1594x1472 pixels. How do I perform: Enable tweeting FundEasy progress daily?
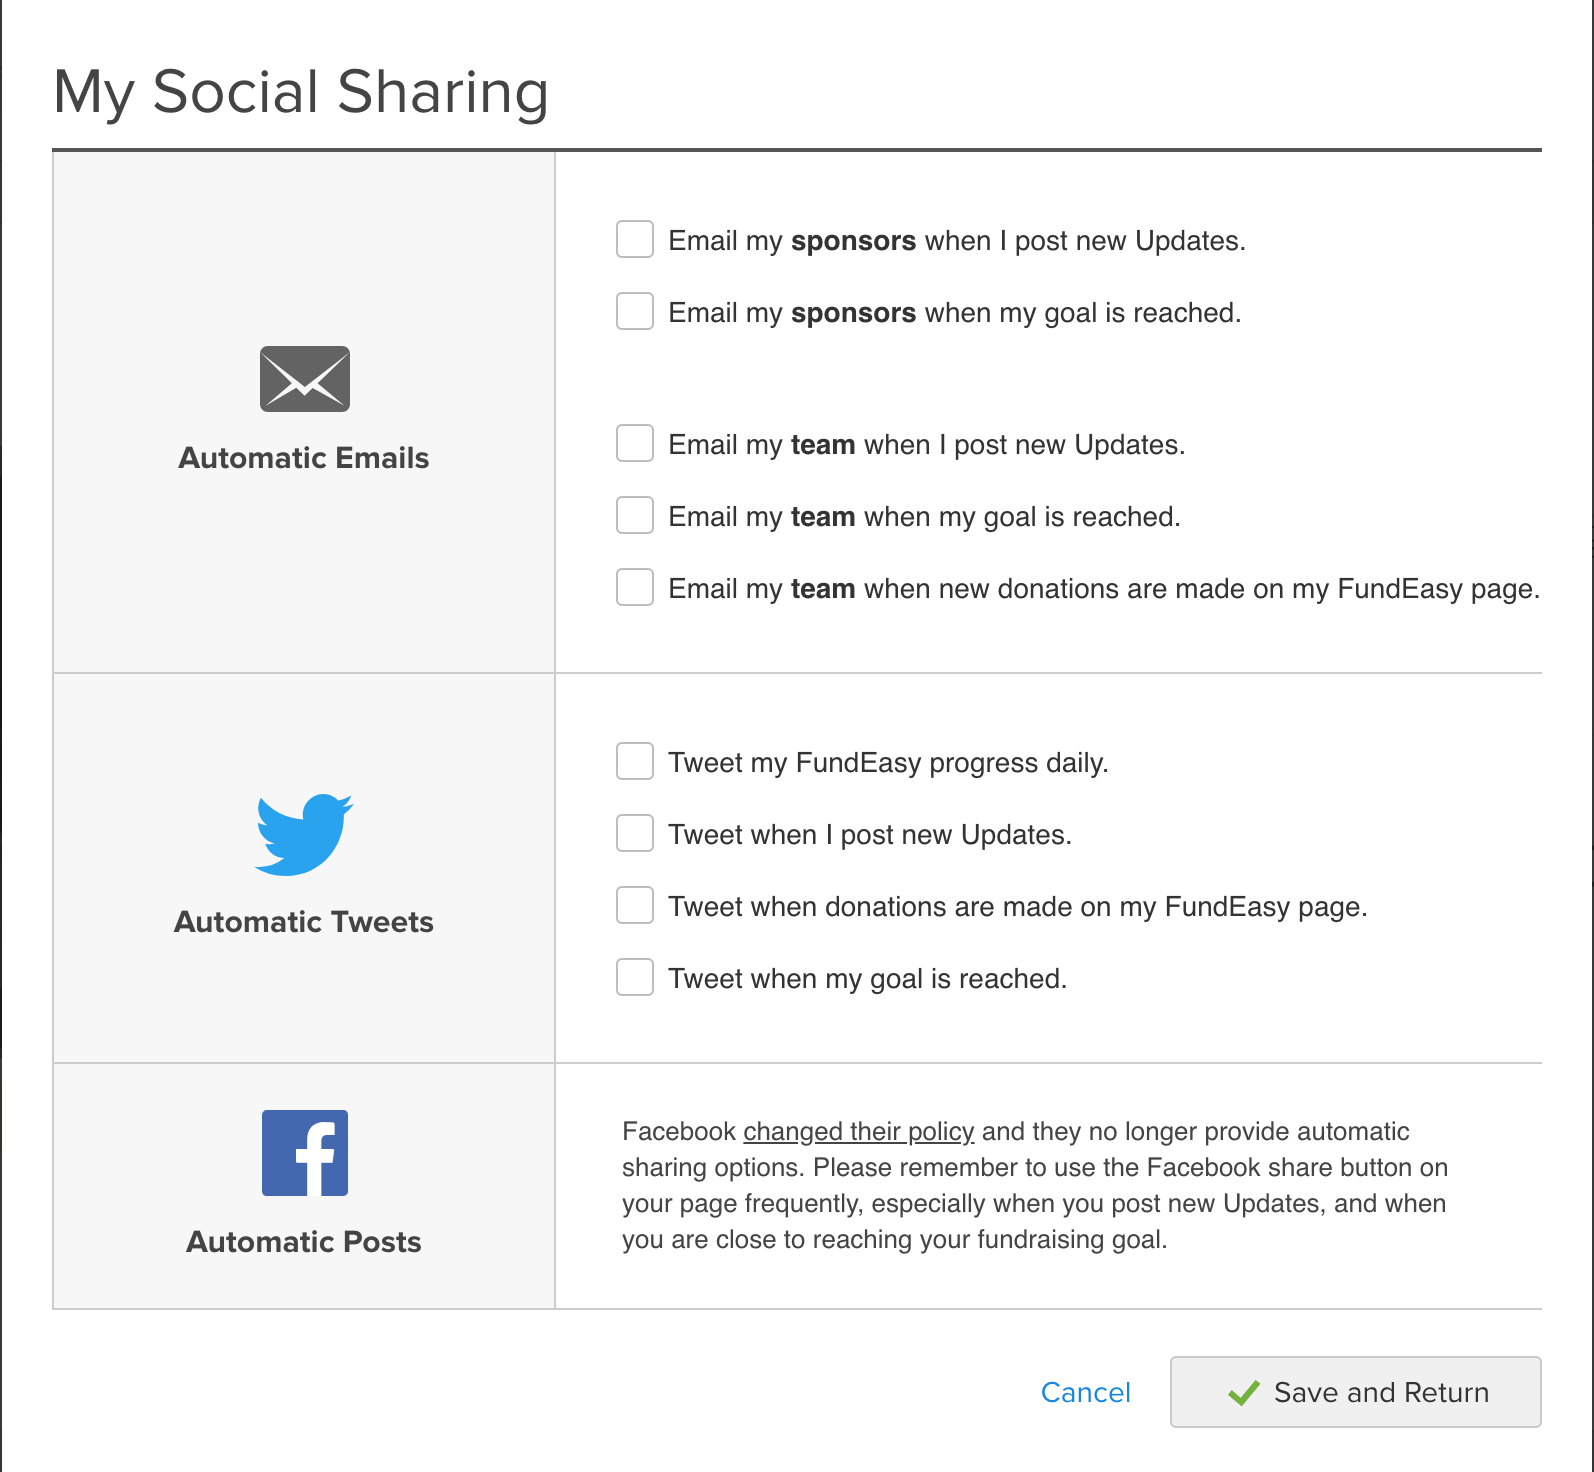coord(635,762)
